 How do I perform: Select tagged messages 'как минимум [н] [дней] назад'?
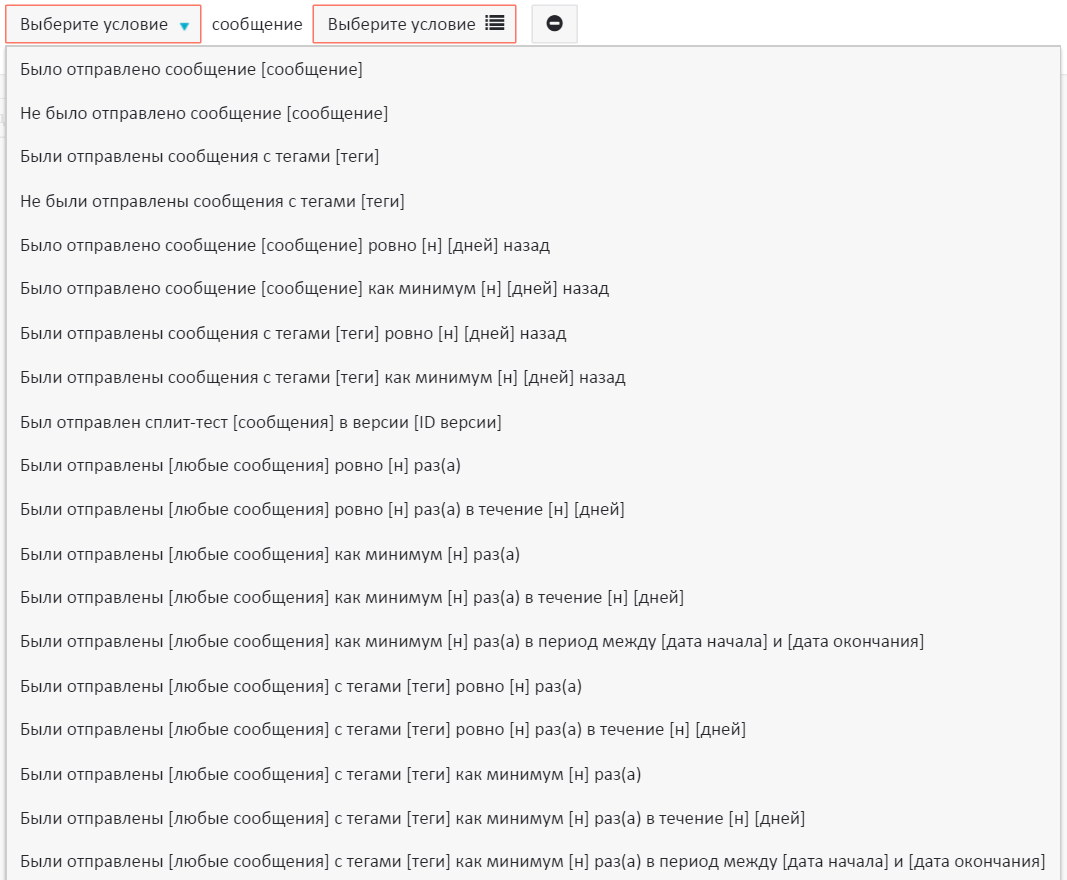point(322,377)
